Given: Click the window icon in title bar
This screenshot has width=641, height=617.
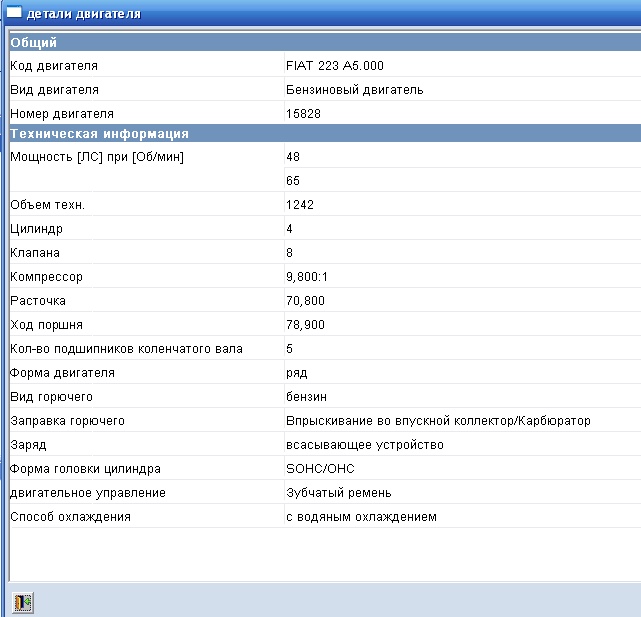Looking at the screenshot, I should 14,14.
